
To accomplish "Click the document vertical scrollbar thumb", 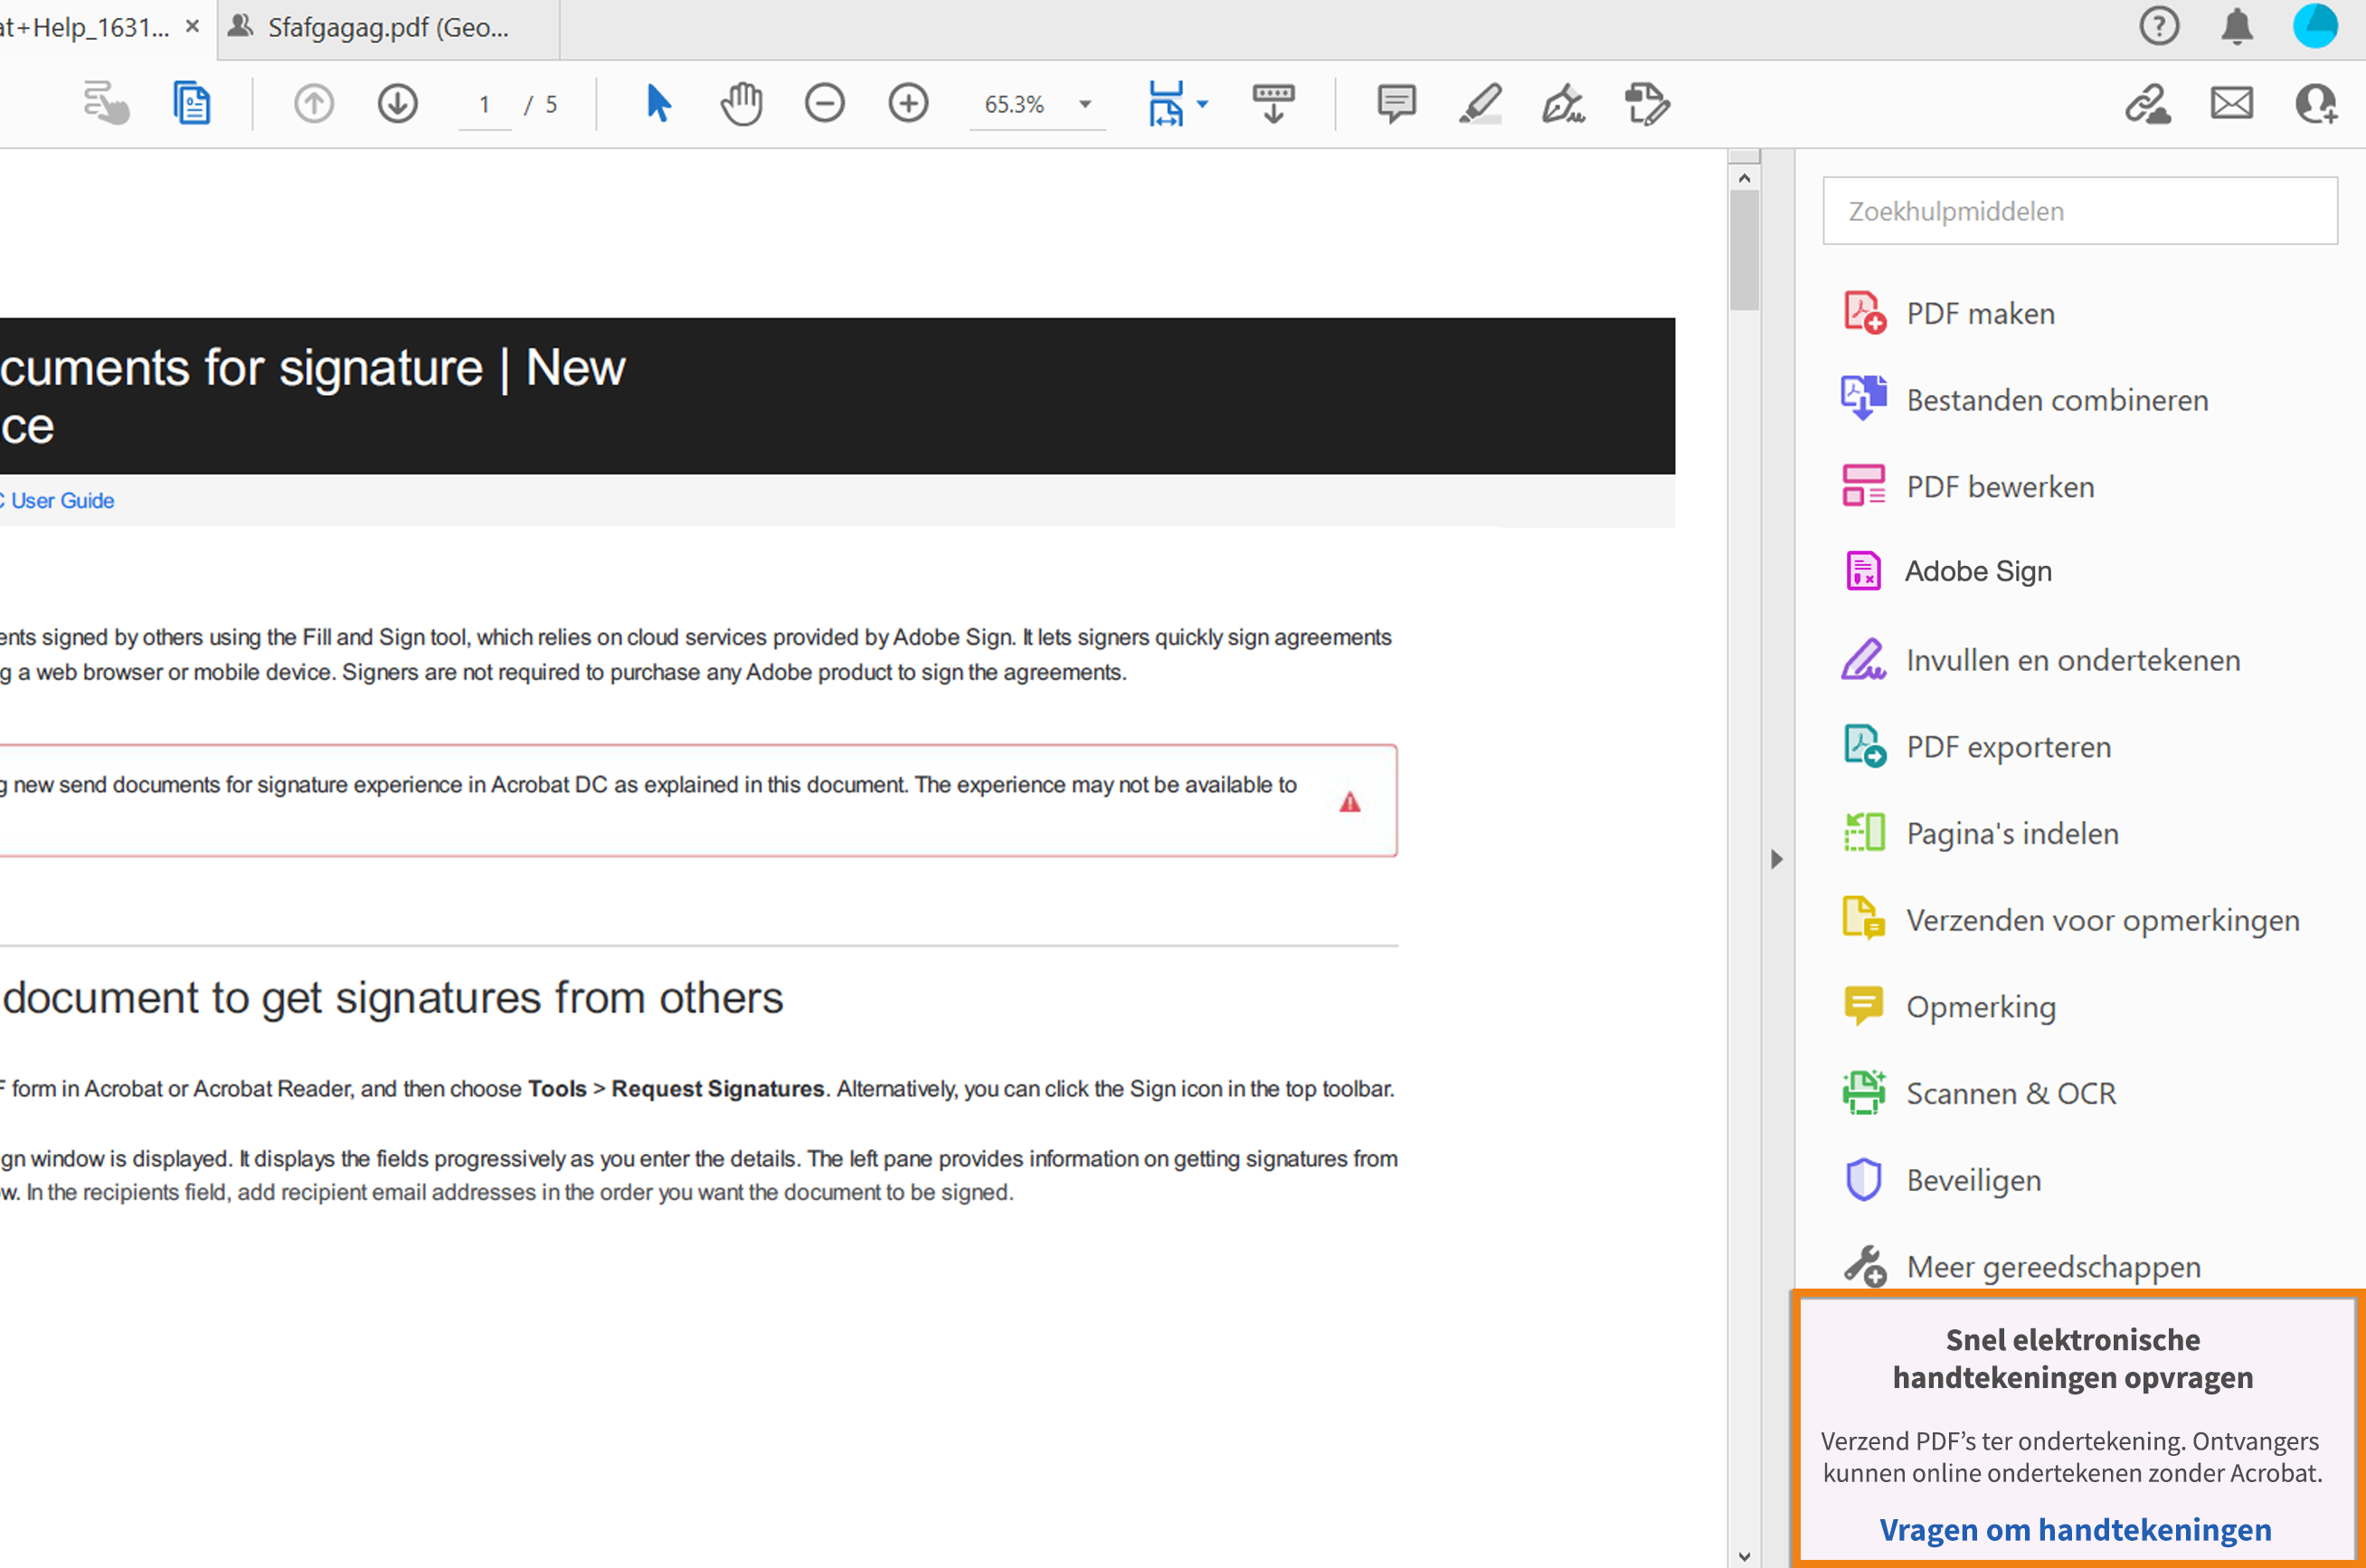I will click(x=1744, y=250).
